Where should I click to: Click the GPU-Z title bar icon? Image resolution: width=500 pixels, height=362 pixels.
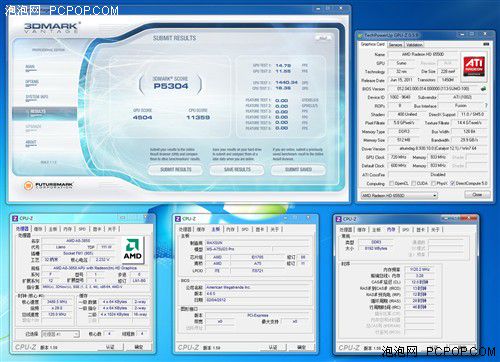click(360, 35)
